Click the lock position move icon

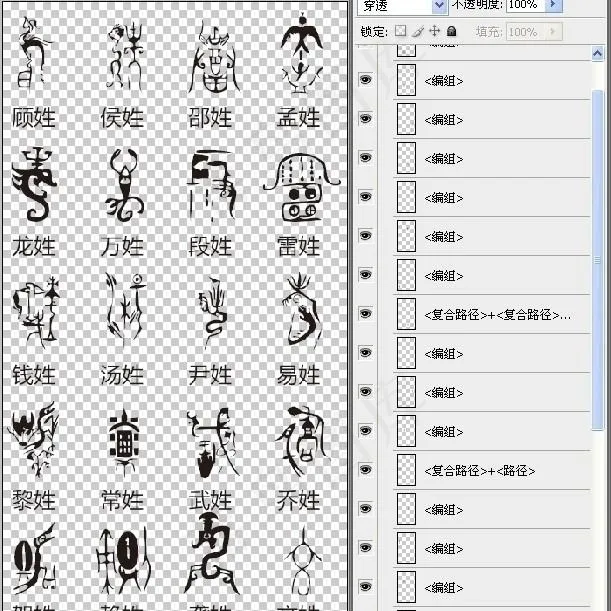tap(434, 32)
